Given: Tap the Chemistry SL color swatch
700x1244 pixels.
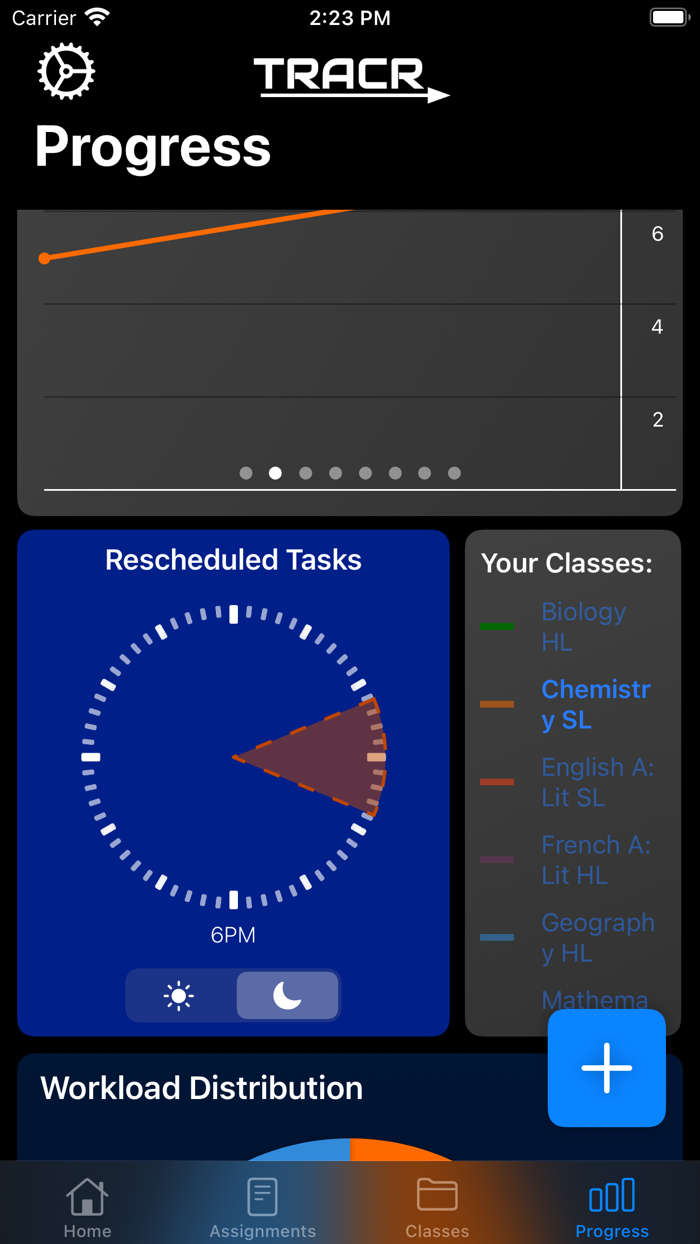Looking at the screenshot, I should (497, 704).
